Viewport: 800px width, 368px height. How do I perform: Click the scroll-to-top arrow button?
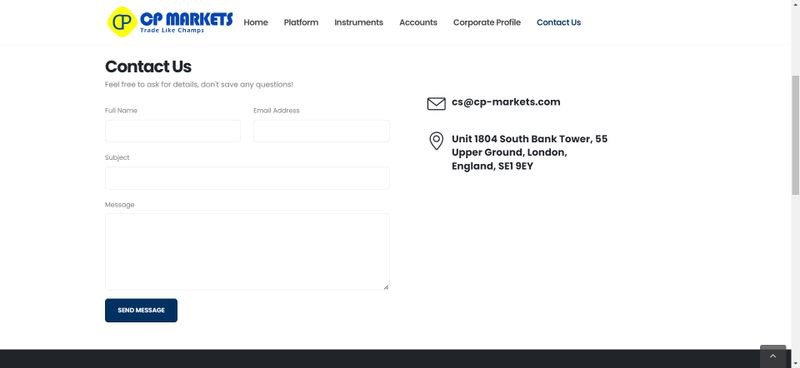(772, 356)
